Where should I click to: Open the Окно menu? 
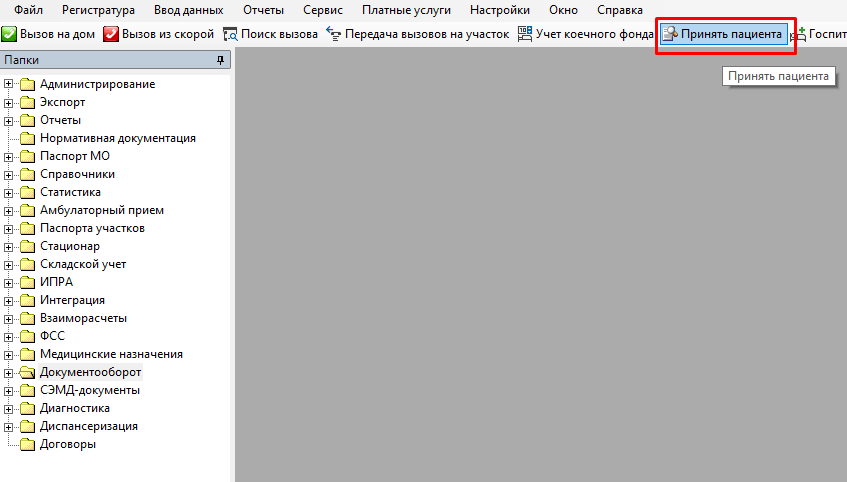pyautogui.click(x=563, y=10)
